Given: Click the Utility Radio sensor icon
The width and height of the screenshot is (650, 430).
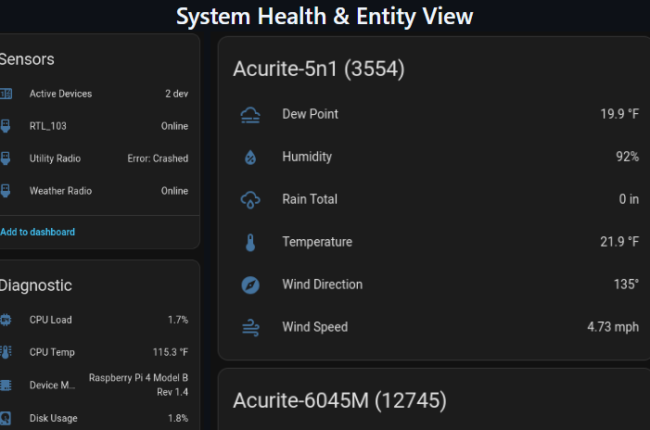Looking at the screenshot, I should pyautogui.click(x=5, y=158).
